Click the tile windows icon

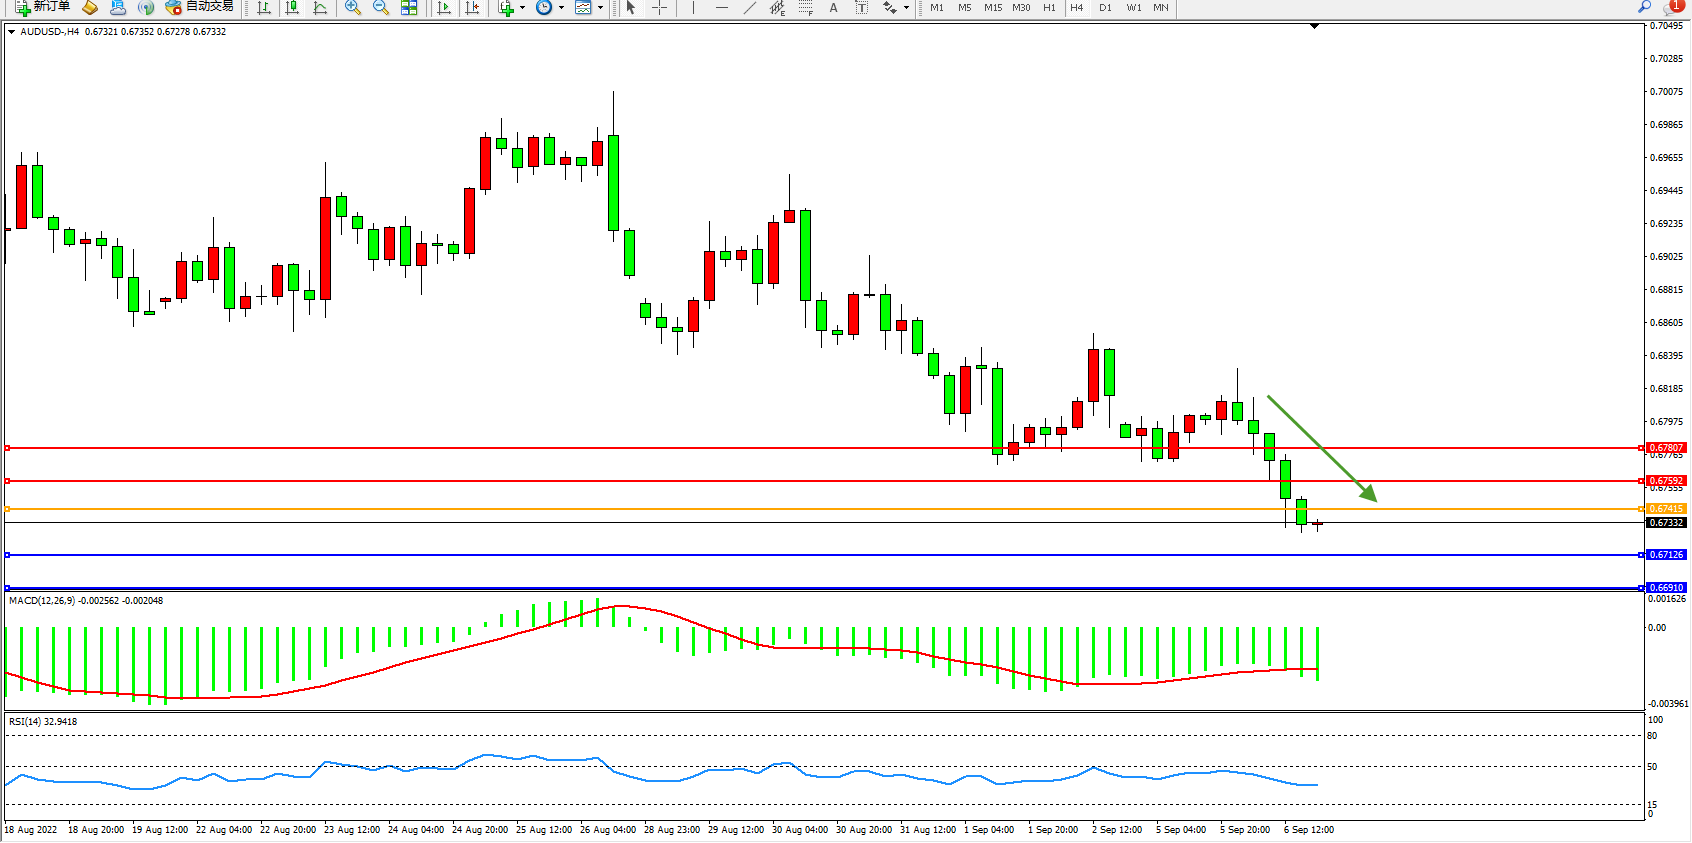(409, 8)
